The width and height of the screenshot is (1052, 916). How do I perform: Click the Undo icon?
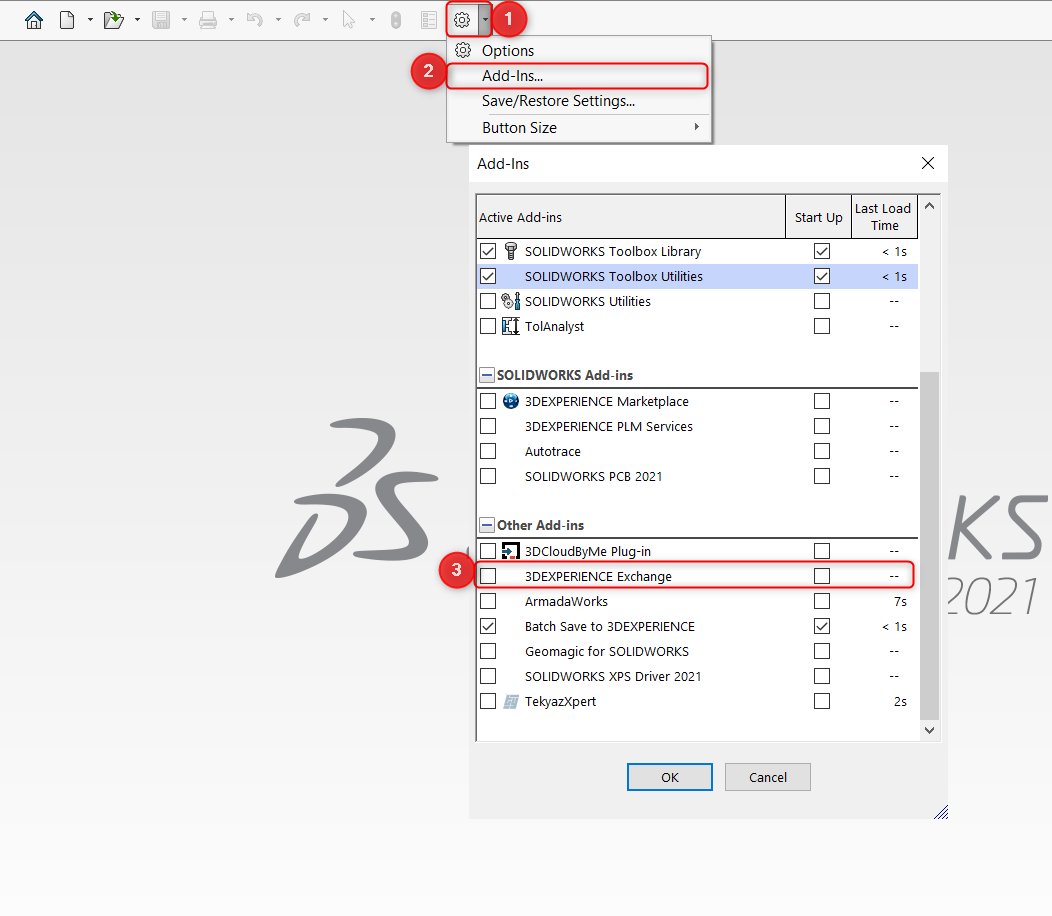255,20
